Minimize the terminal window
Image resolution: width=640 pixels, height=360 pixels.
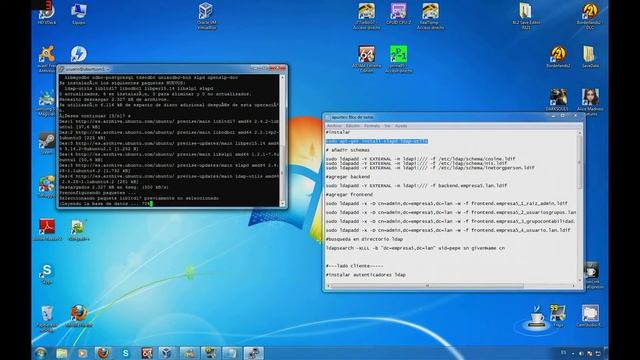click(256, 68)
